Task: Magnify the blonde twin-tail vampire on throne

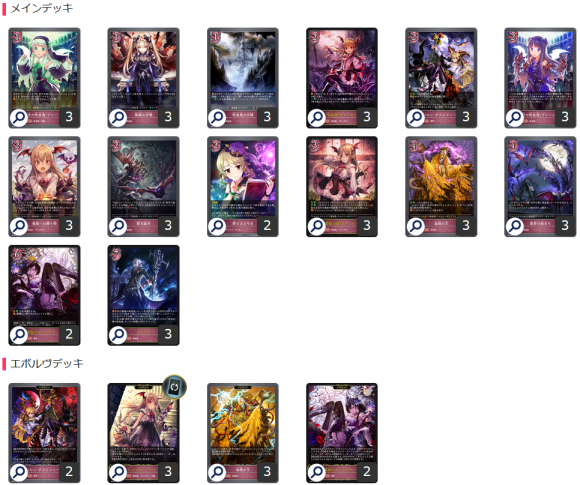Action: [118, 118]
